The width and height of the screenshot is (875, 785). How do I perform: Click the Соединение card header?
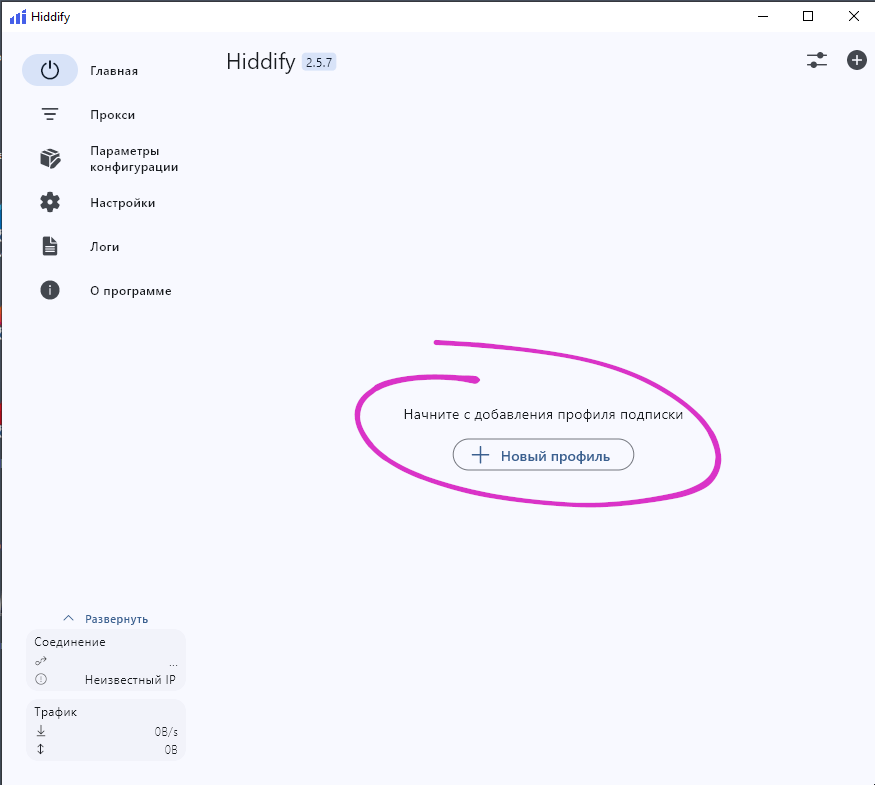[x=70, y=642]
